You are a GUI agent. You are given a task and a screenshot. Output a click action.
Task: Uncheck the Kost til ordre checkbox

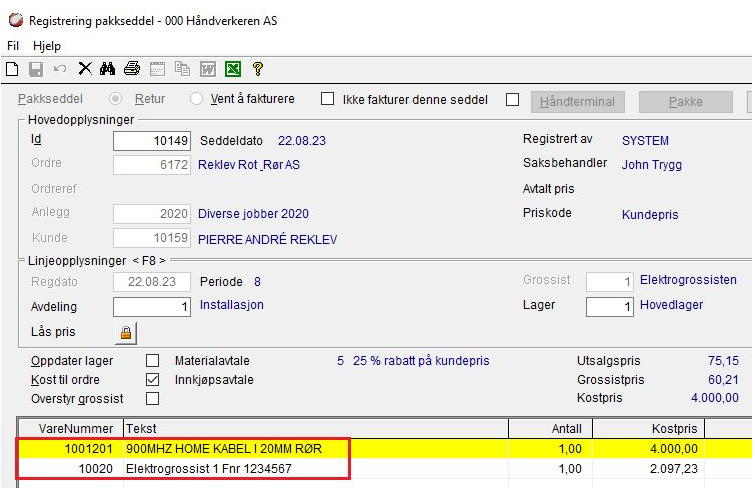(x=152, y=379)
